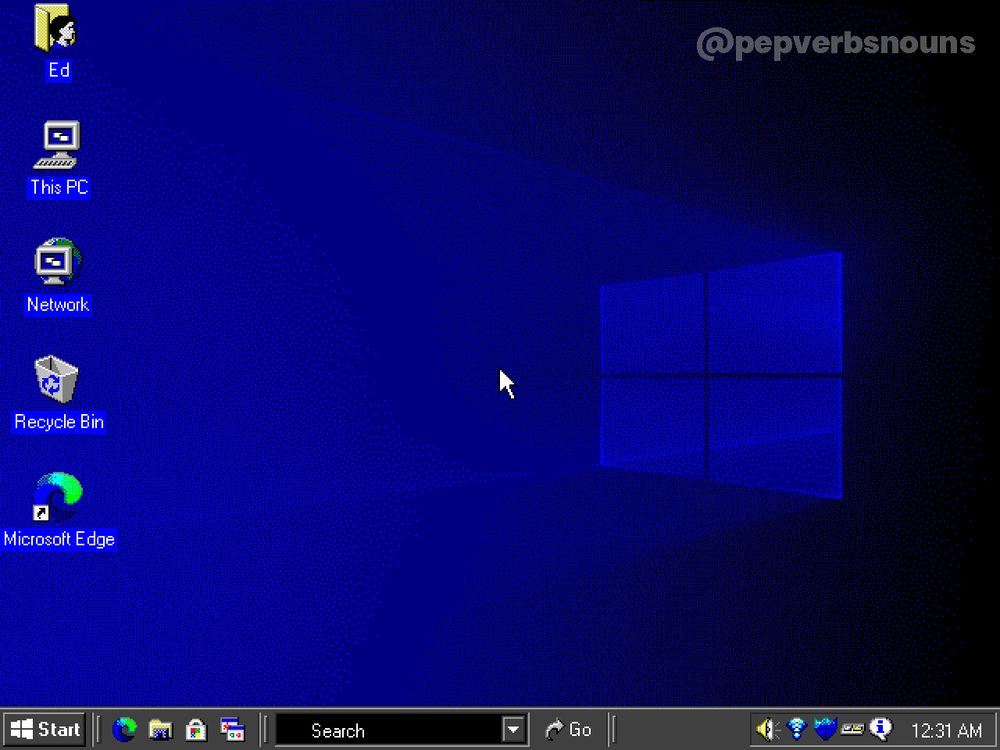Select the Microsoft Edge label text

click(59, 539)
